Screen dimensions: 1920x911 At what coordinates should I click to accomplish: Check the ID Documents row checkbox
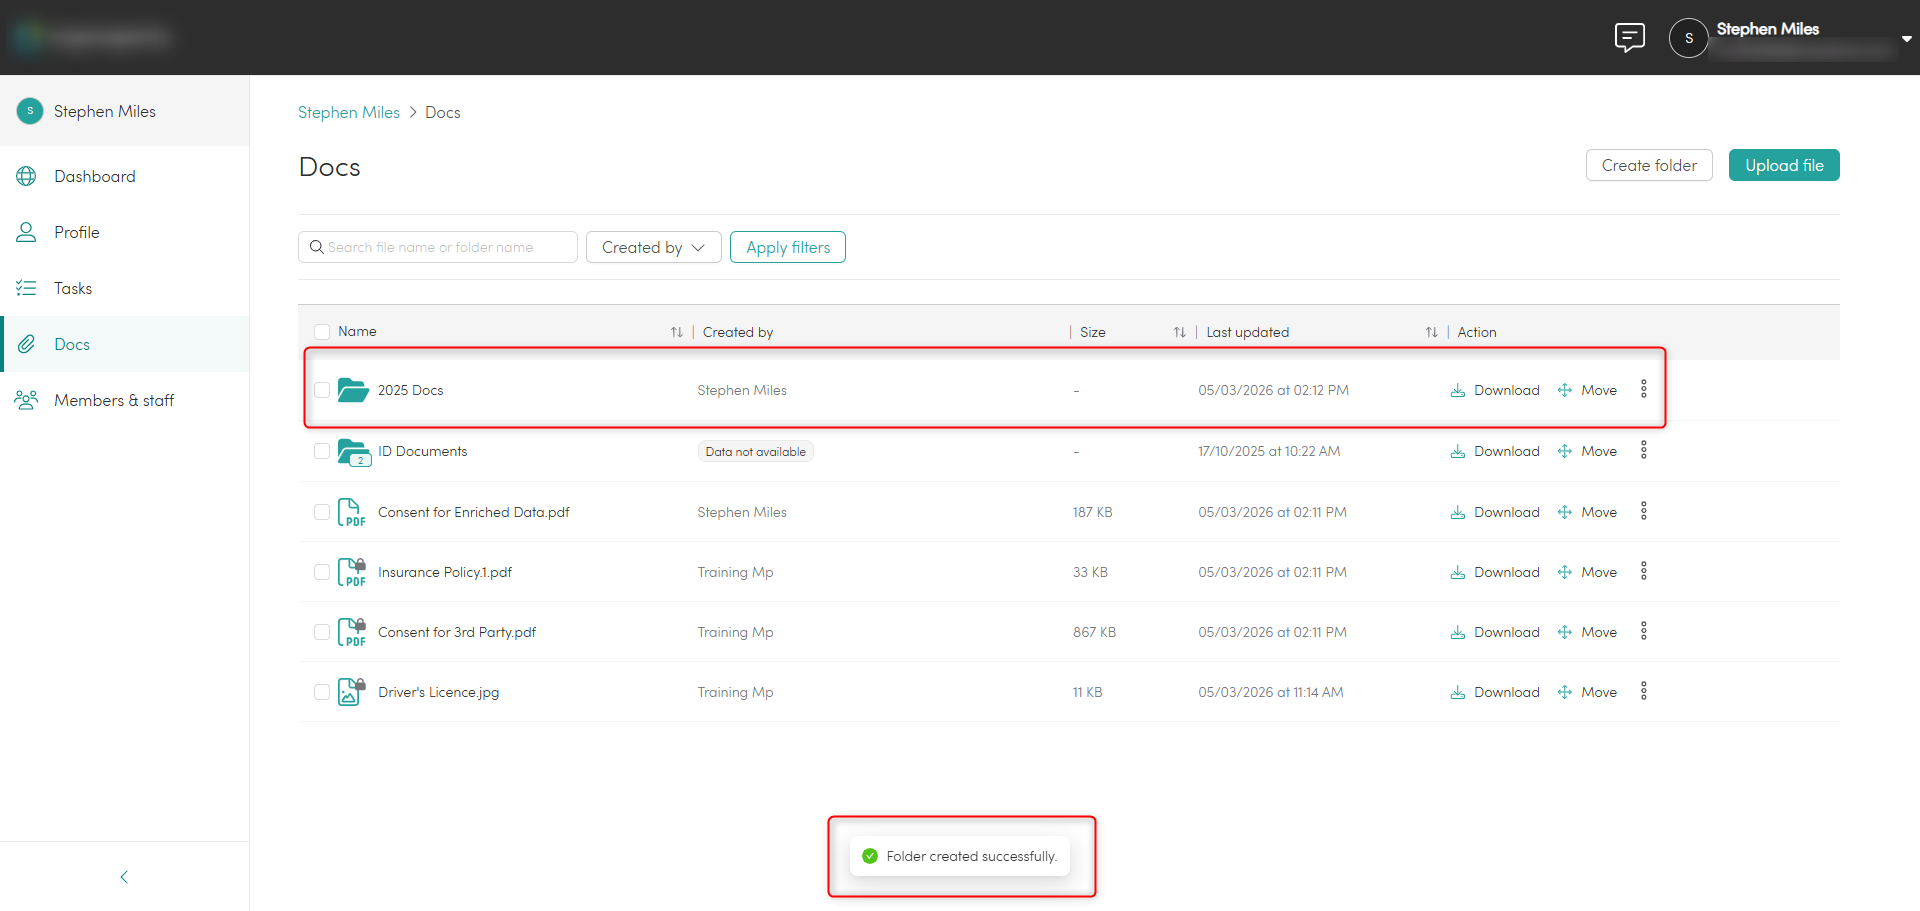pyautogui.click(x=322, y=451)
